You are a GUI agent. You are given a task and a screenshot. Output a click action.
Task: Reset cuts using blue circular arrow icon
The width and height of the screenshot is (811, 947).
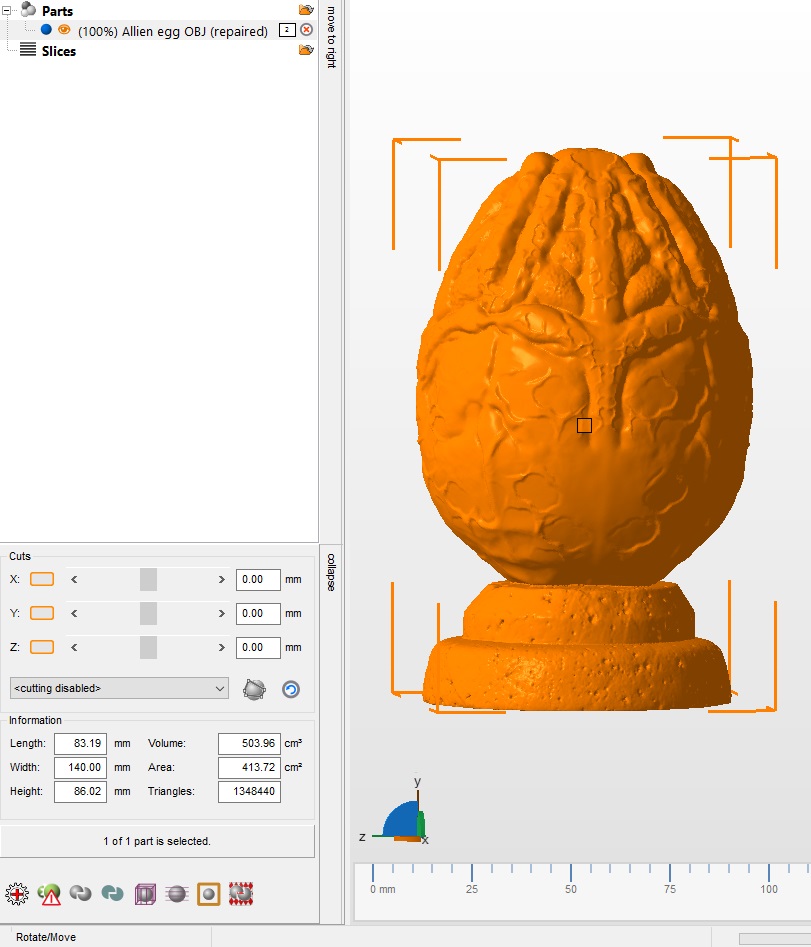pos(289,688)
